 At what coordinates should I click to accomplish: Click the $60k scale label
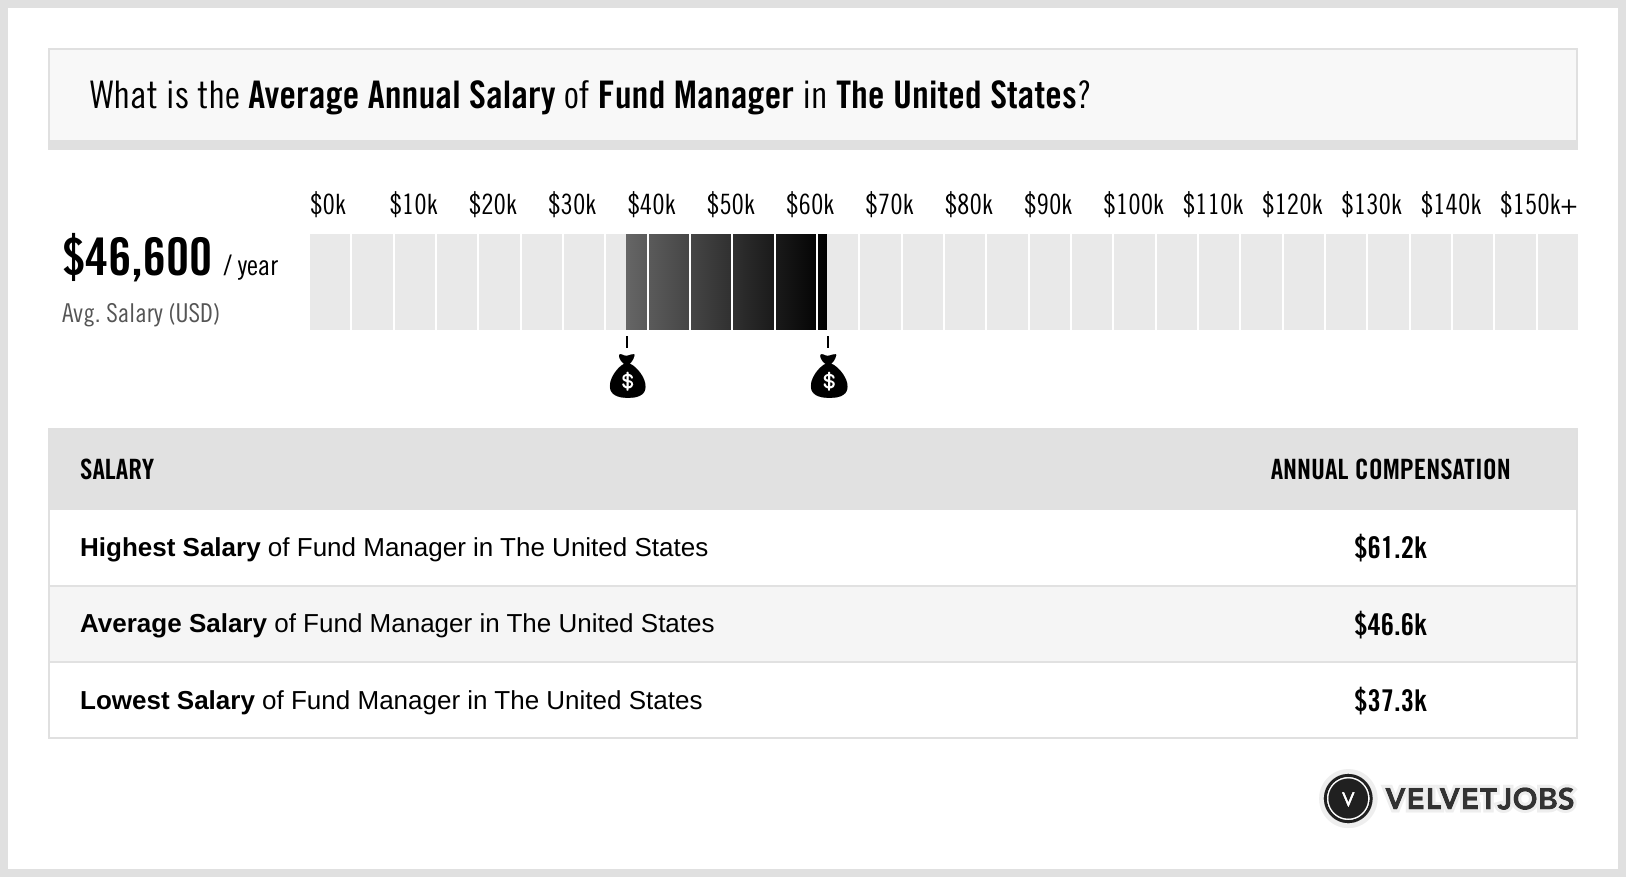pyautogui.click(x=810, y=205)
